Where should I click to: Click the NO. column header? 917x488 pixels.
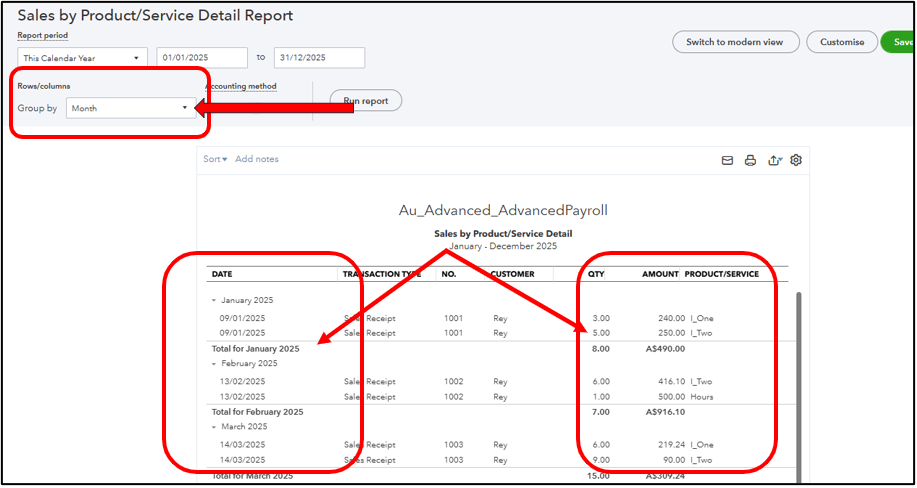[x=449, y=274]
